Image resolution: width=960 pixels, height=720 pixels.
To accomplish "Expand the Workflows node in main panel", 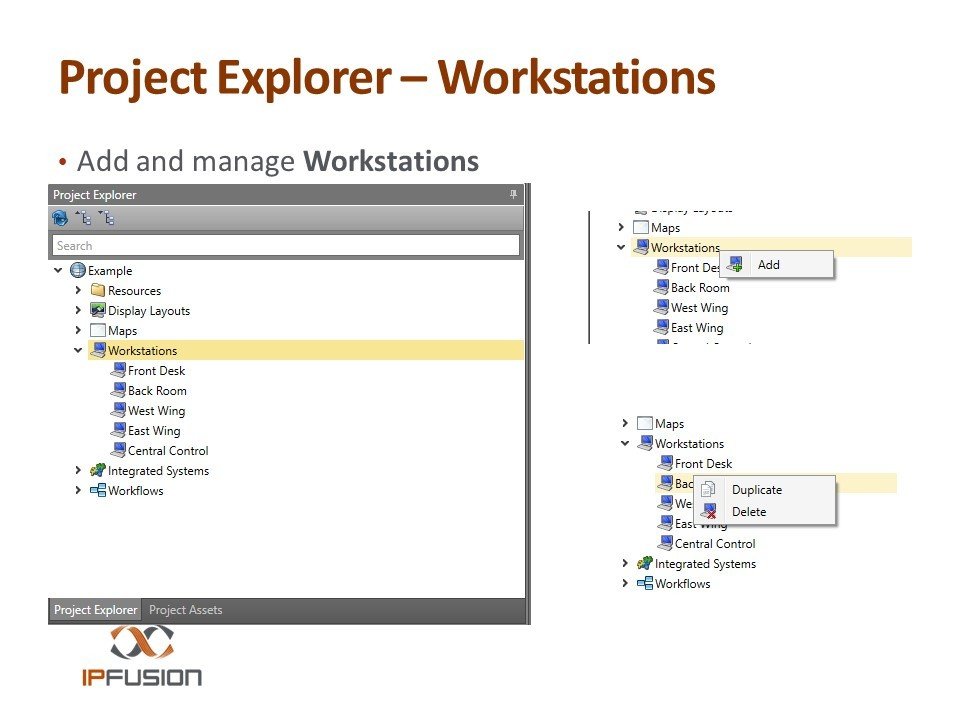I will click(78, 490).
